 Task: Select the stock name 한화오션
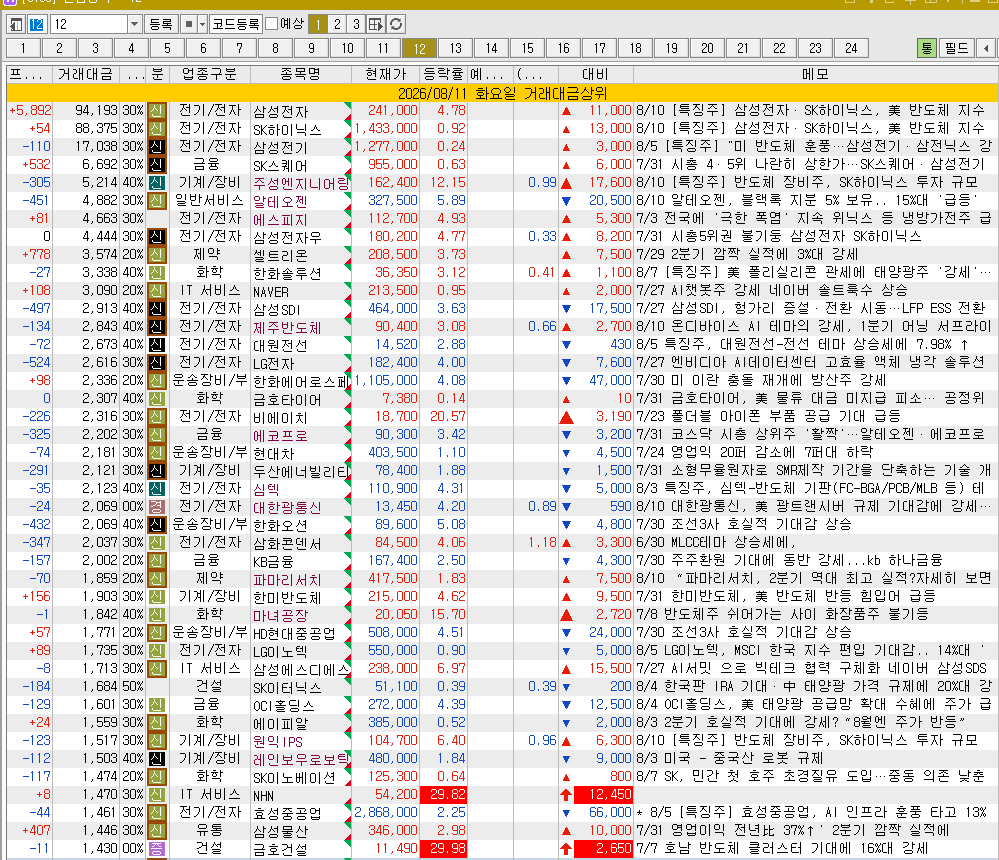point(280,526)
